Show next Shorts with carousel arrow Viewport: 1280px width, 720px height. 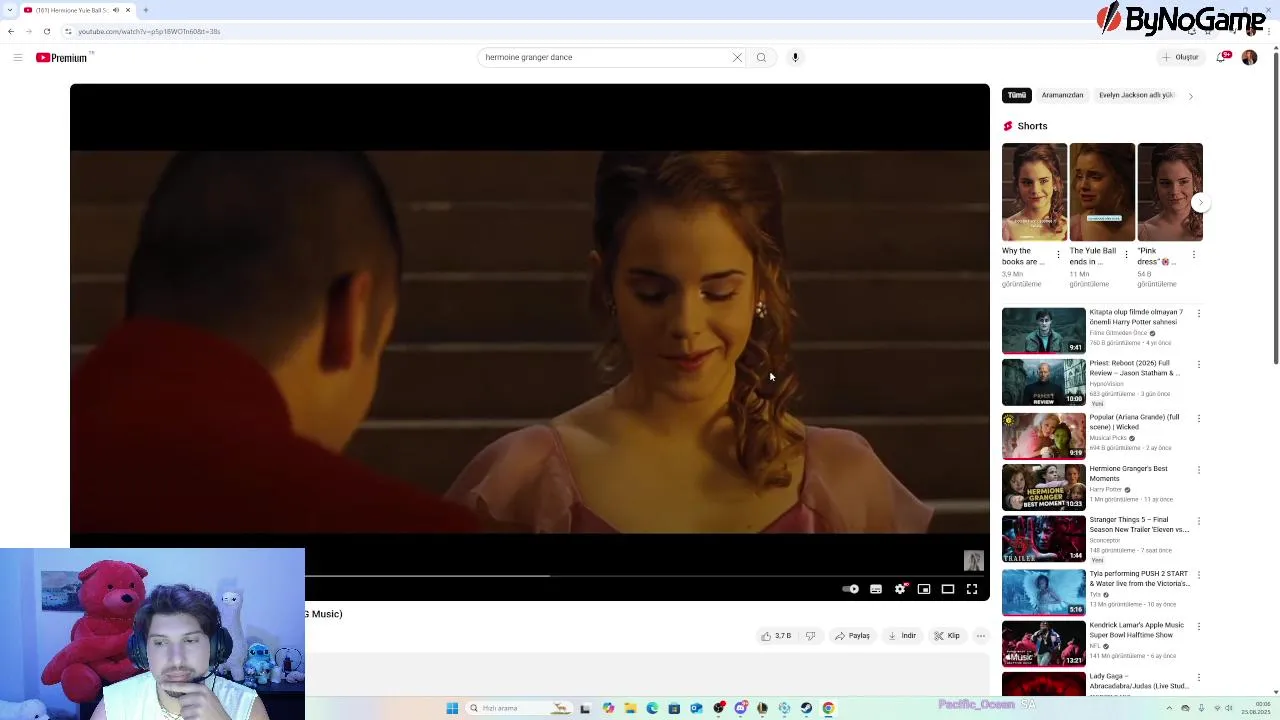pyautogui.click(x=1201, y=202)
